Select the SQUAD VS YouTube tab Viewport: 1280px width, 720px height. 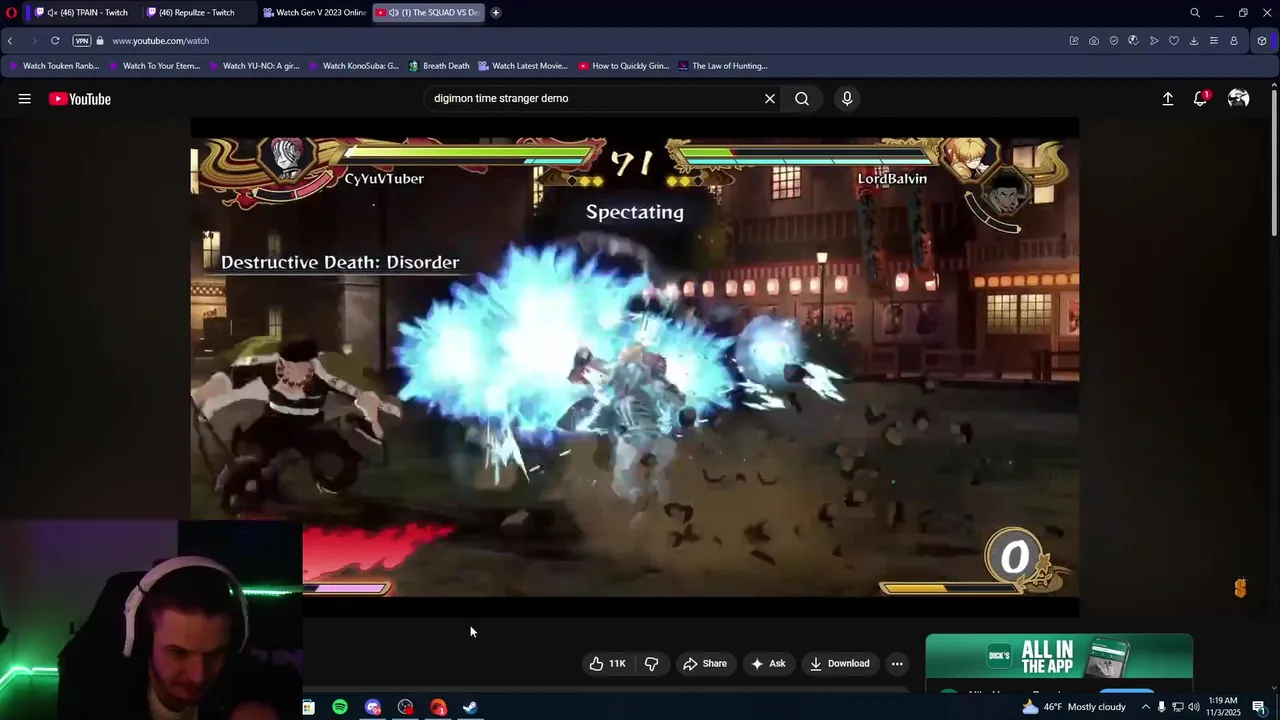coord(428,13)
